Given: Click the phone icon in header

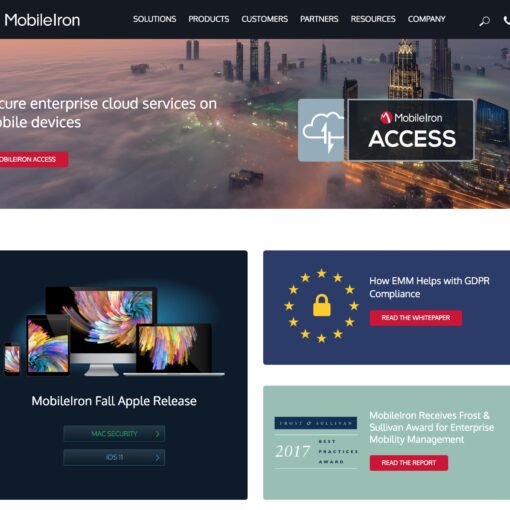Looking at the screenshot, I should click(x=507, y=20).
